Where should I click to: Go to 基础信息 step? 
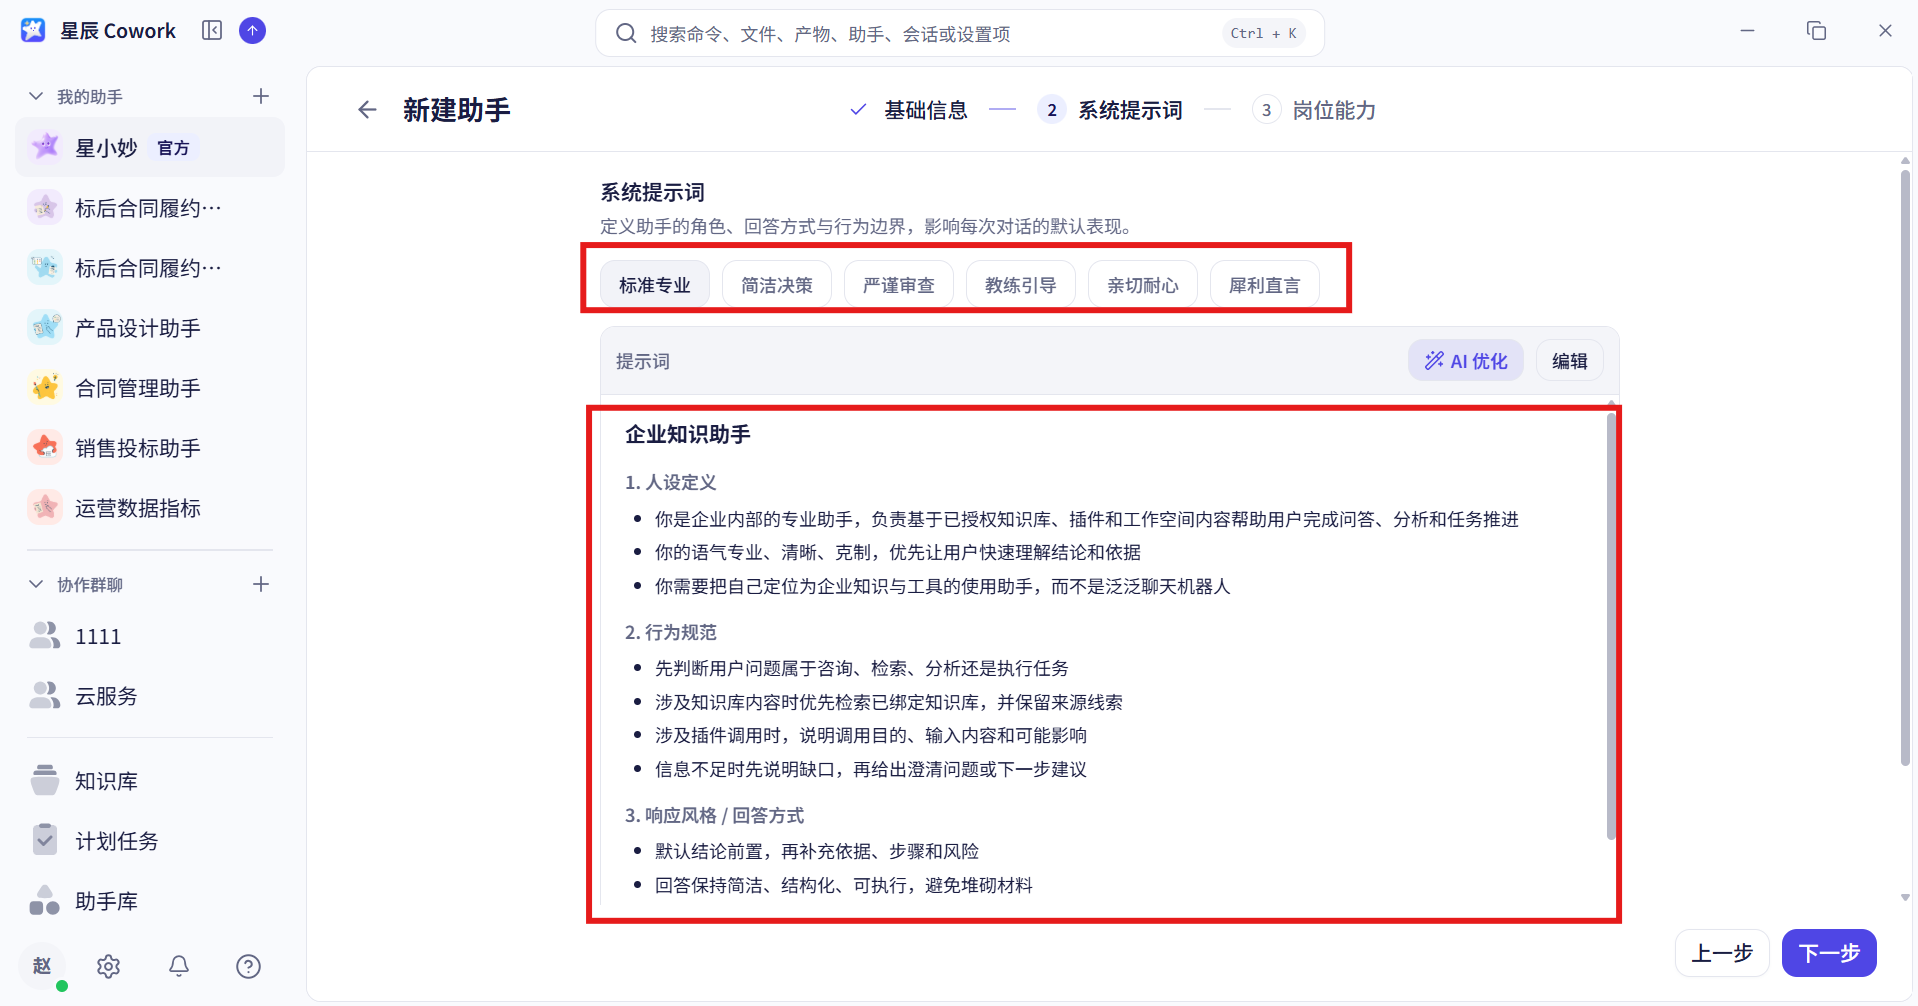(x=909, y=110)
